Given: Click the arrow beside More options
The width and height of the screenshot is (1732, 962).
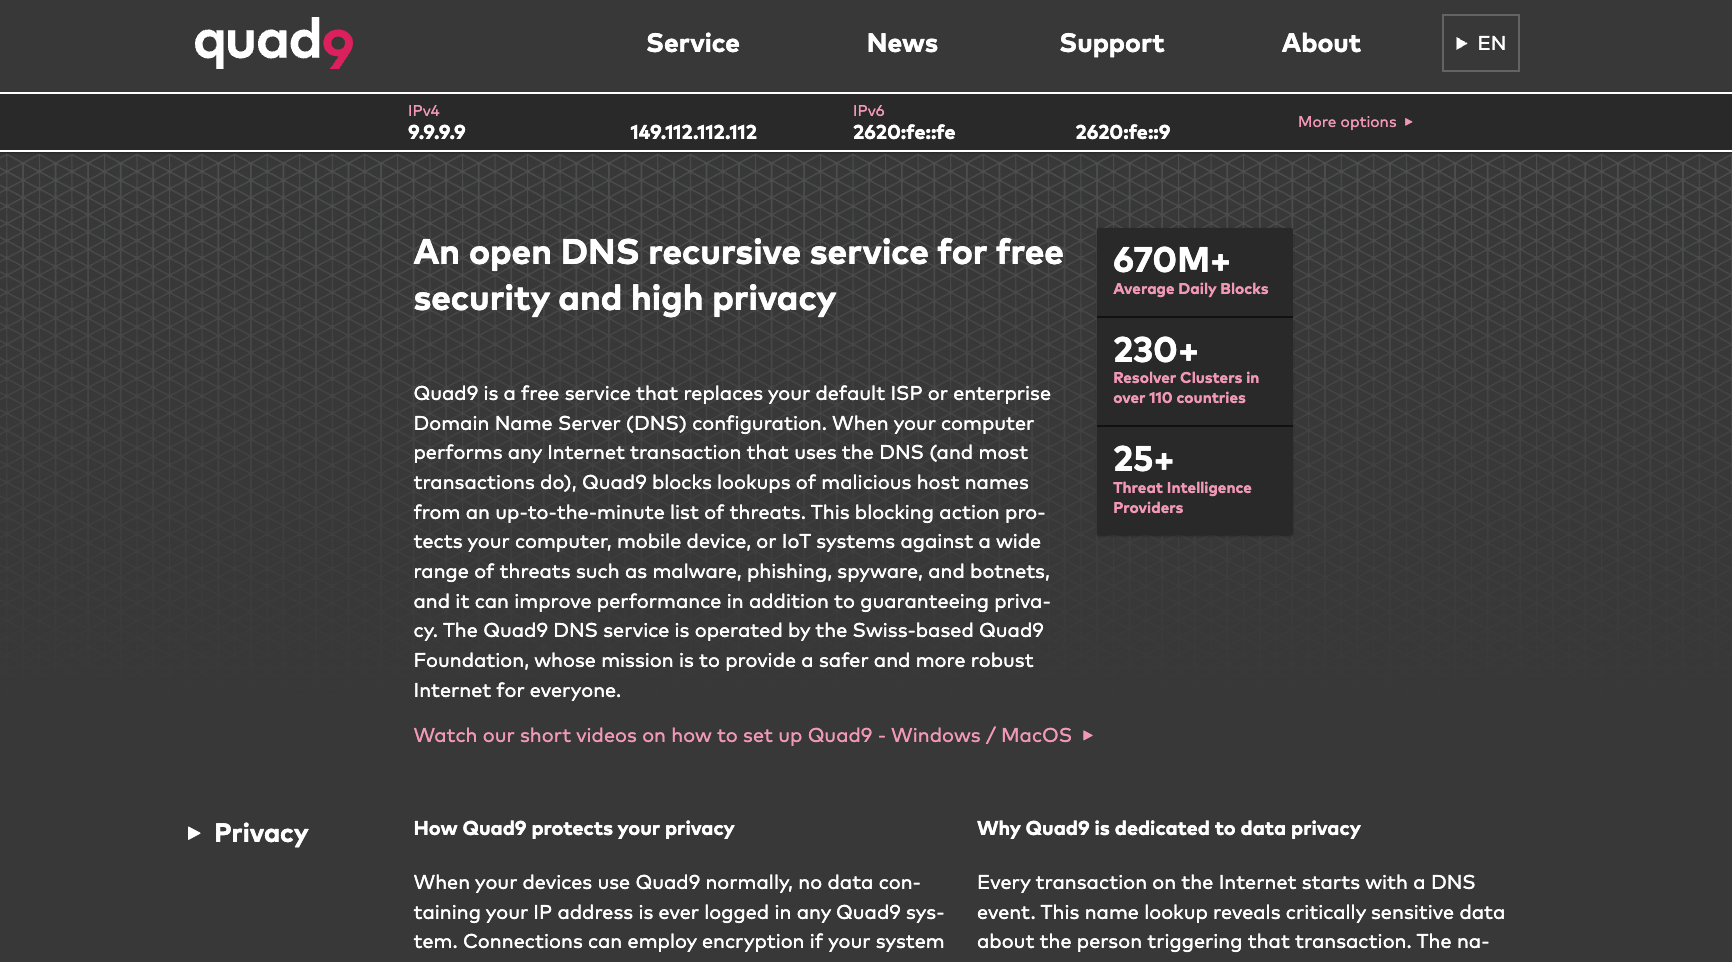Looking at the screenshot, I should [x=1409, y=122].
